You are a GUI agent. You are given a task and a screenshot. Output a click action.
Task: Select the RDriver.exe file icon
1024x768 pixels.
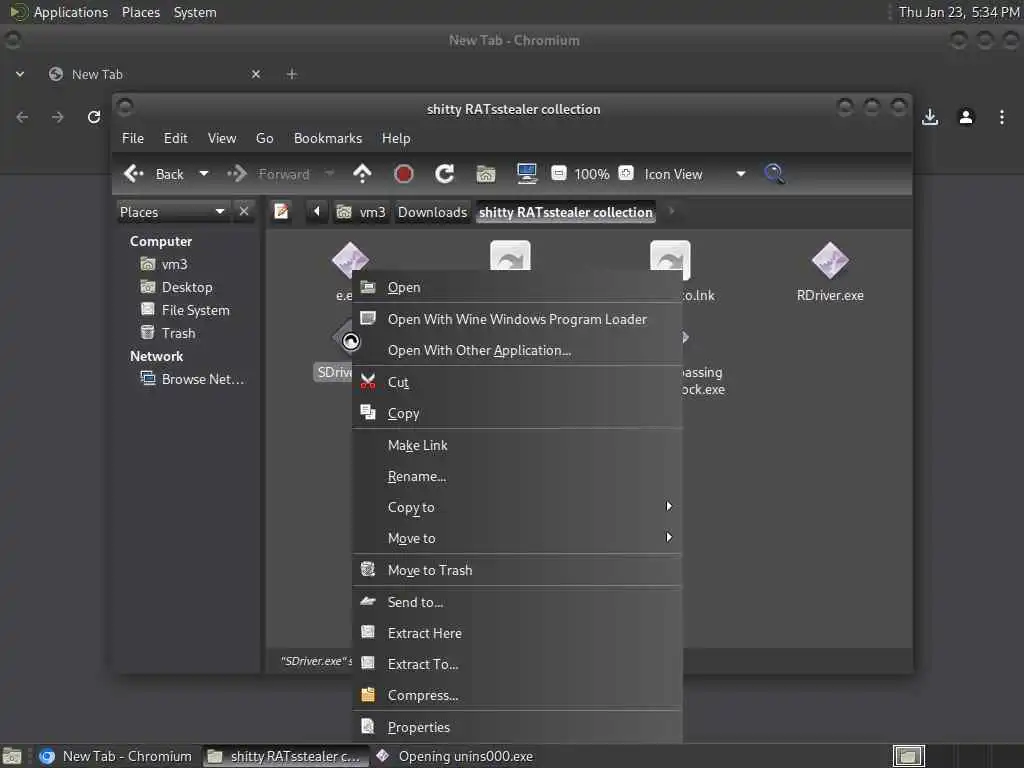(x=830, y=261)
